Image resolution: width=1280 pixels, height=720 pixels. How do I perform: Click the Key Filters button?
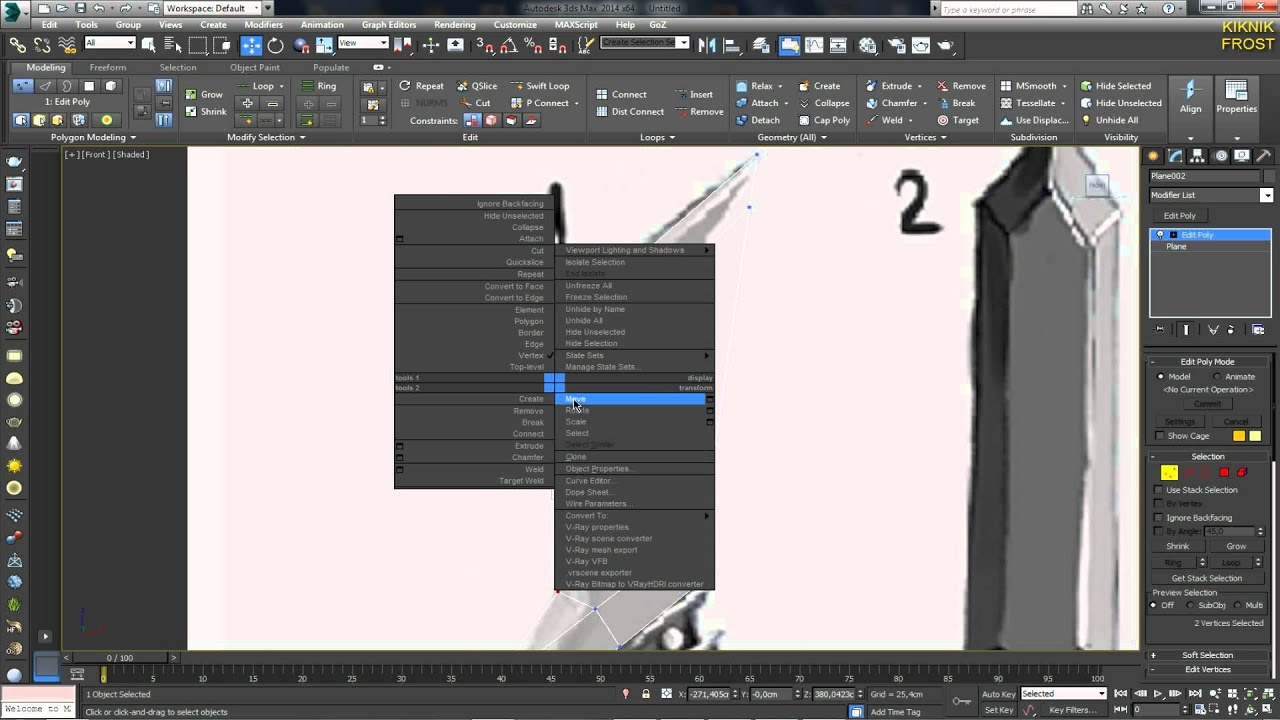tap(1072, 710)
